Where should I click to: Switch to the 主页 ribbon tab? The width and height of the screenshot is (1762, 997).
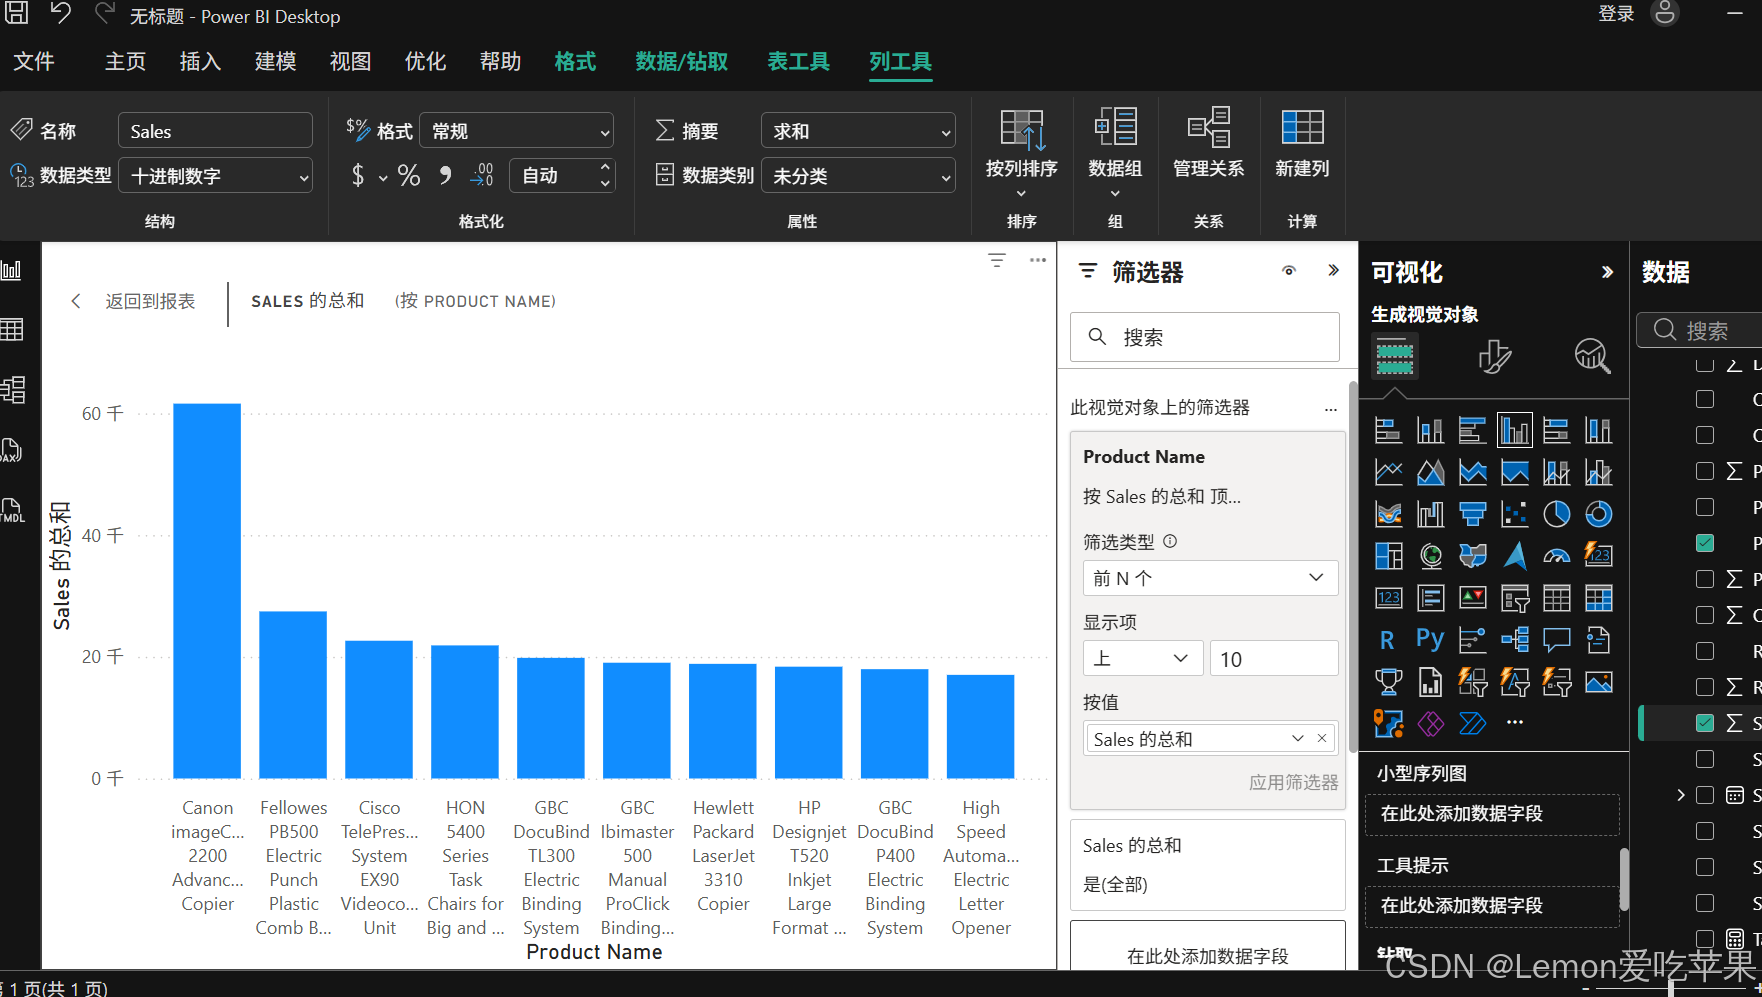[x=125, y=61]
